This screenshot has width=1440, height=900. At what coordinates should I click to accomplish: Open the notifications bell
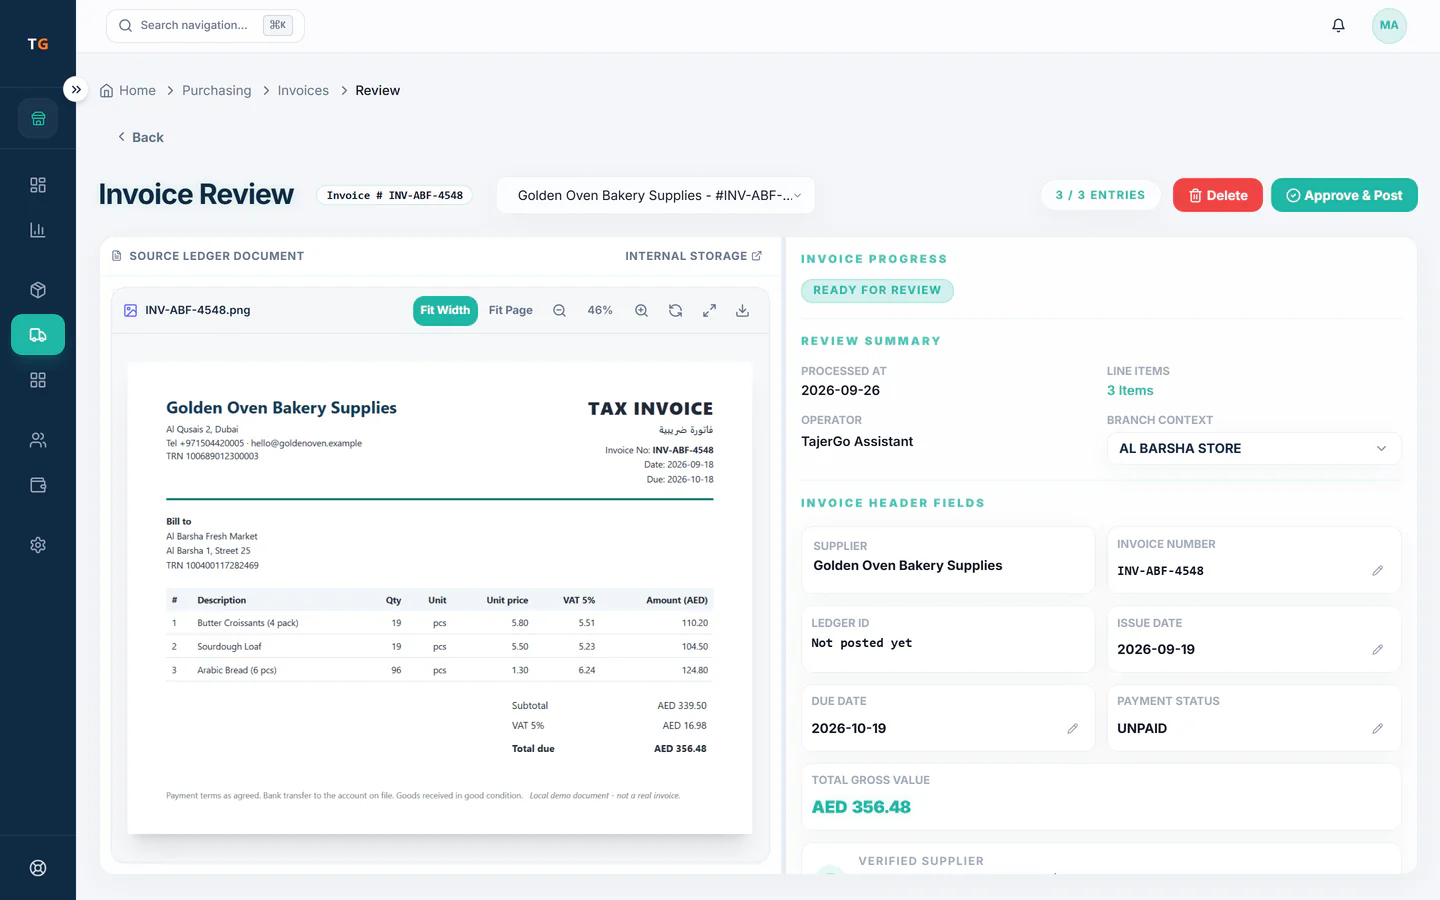point(1338,25)
